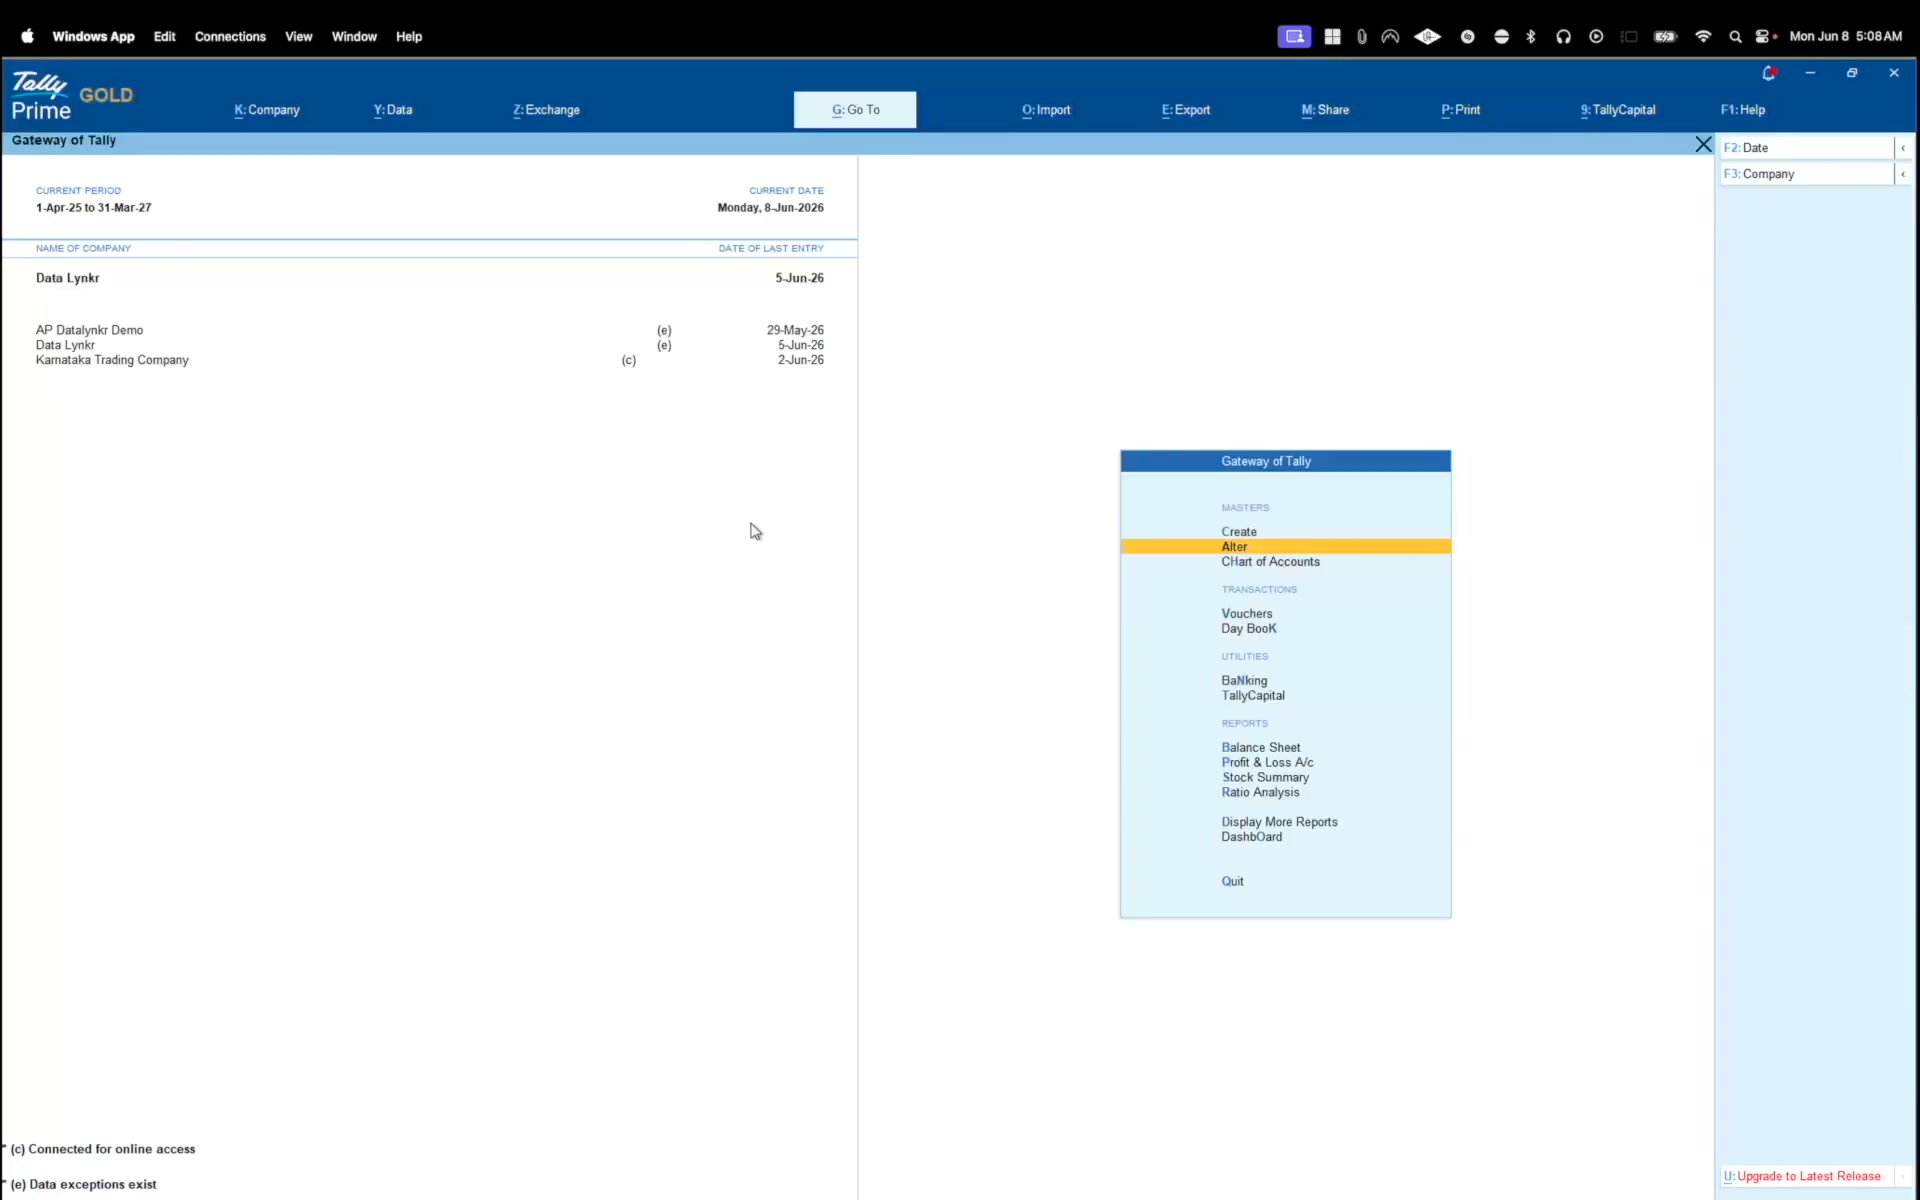
Task: Open macOS Edit menu
Action: (165, 36)
